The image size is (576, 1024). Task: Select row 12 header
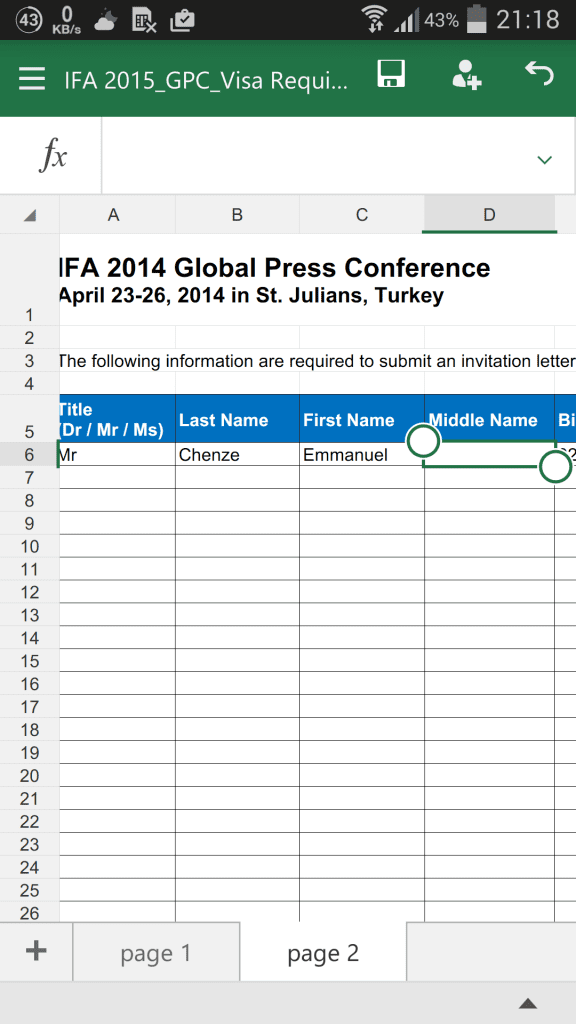[x=29, y=592]
